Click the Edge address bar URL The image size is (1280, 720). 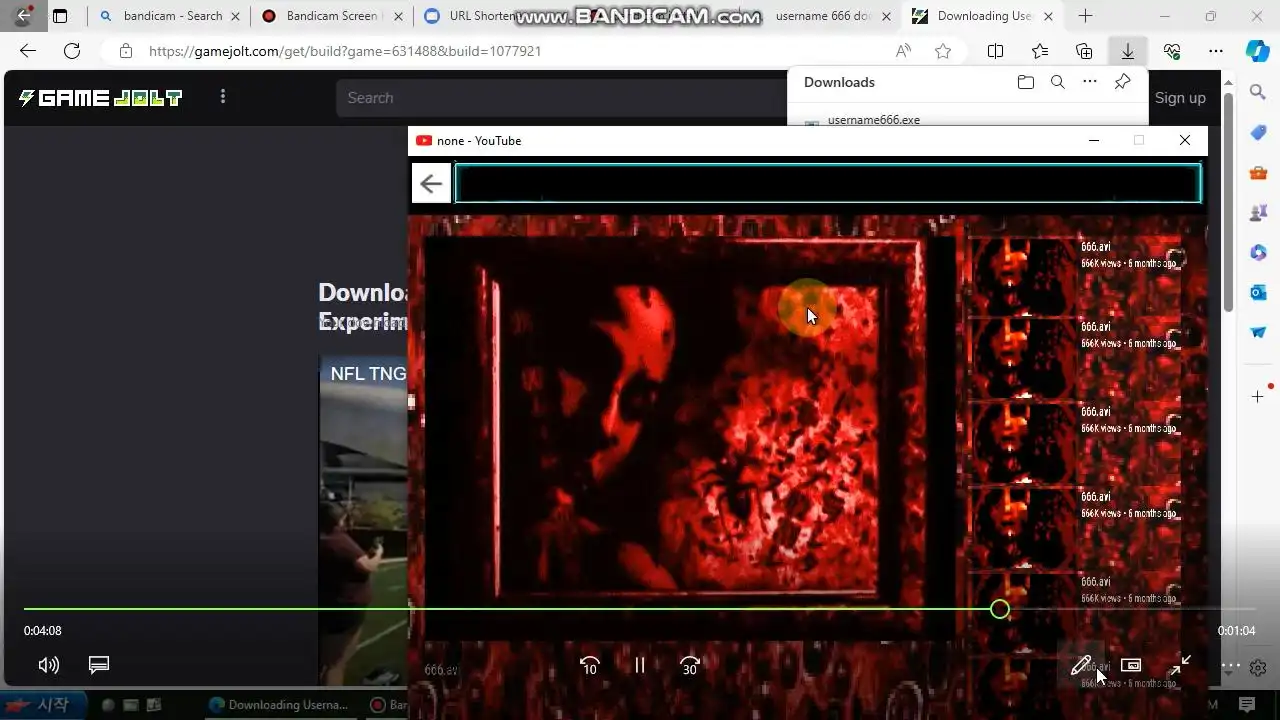(345, 51)
